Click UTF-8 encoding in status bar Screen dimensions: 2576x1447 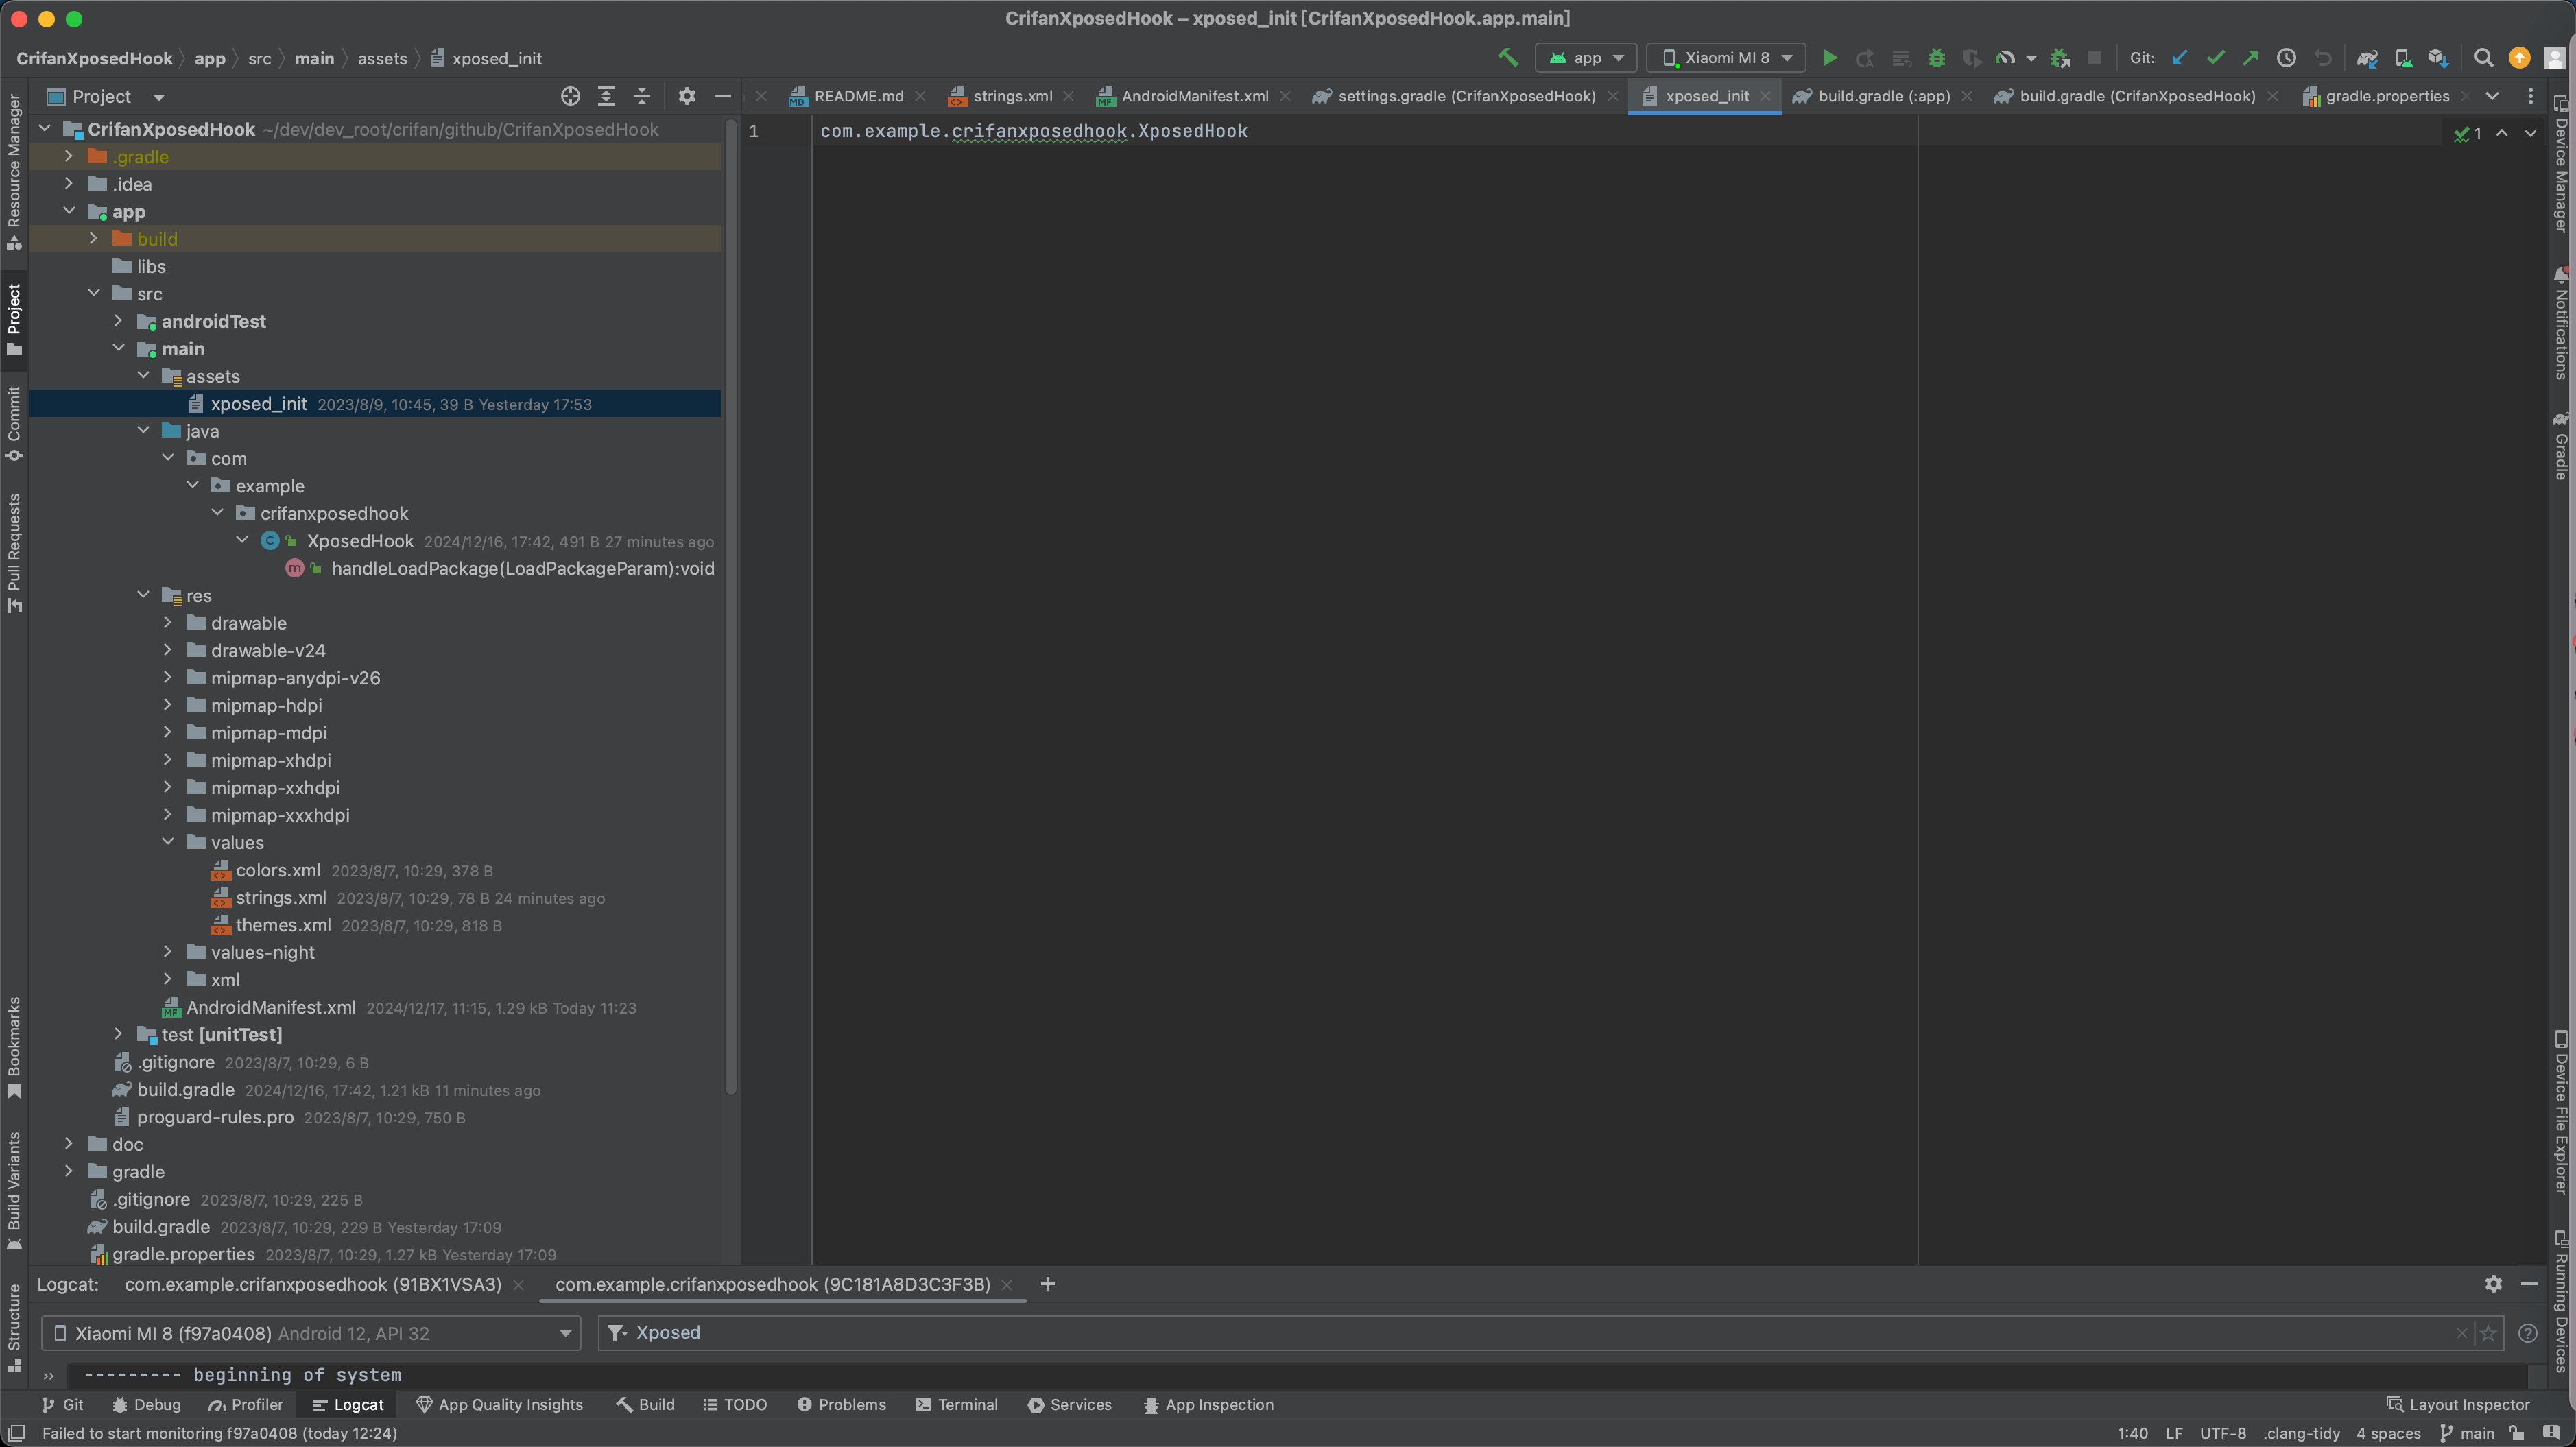click(2222, 1433)
